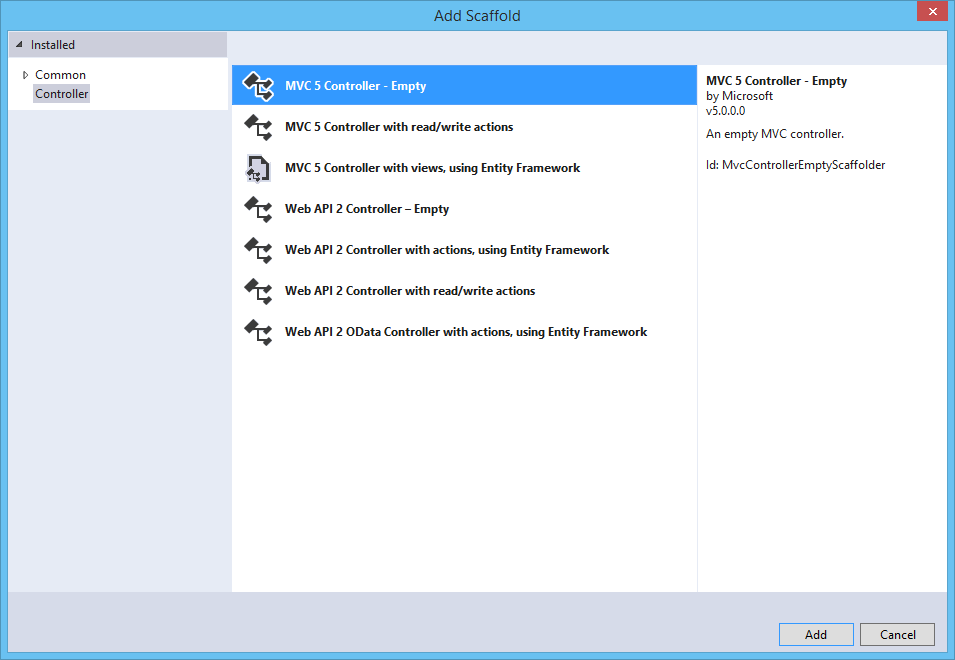Click the Id: MvcControllerEmptyScaffolder text
The width and height of the screenshot is (955, 660).
tap(795, 165)
